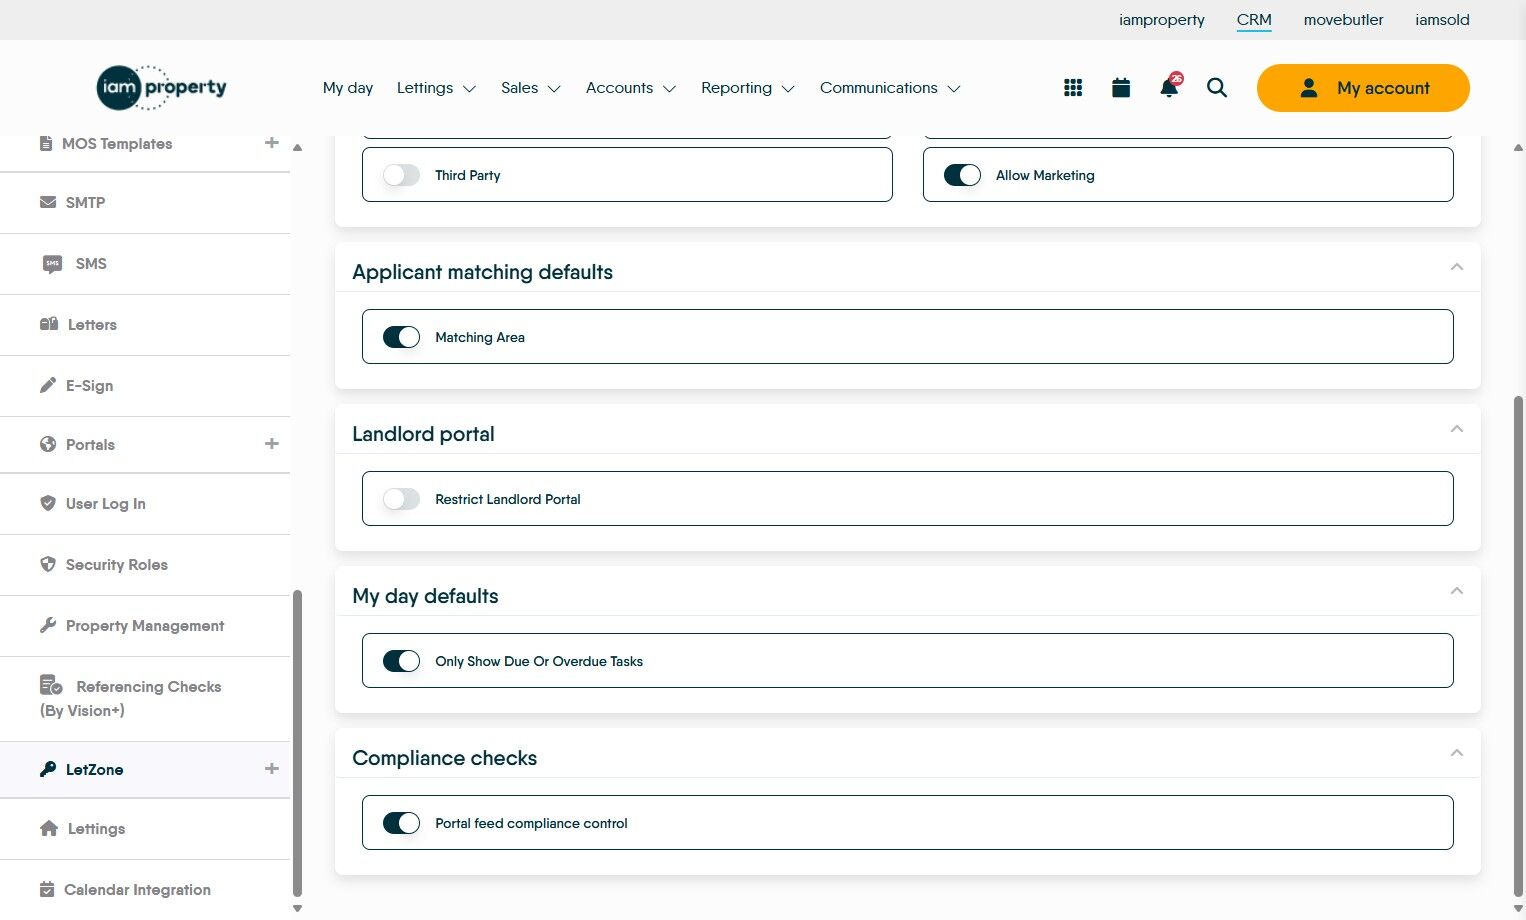This screenshot has width=1526, height=920.
Task: Enable the Restrict Landlord Portal toggle
Action: [x=401, y=499]
